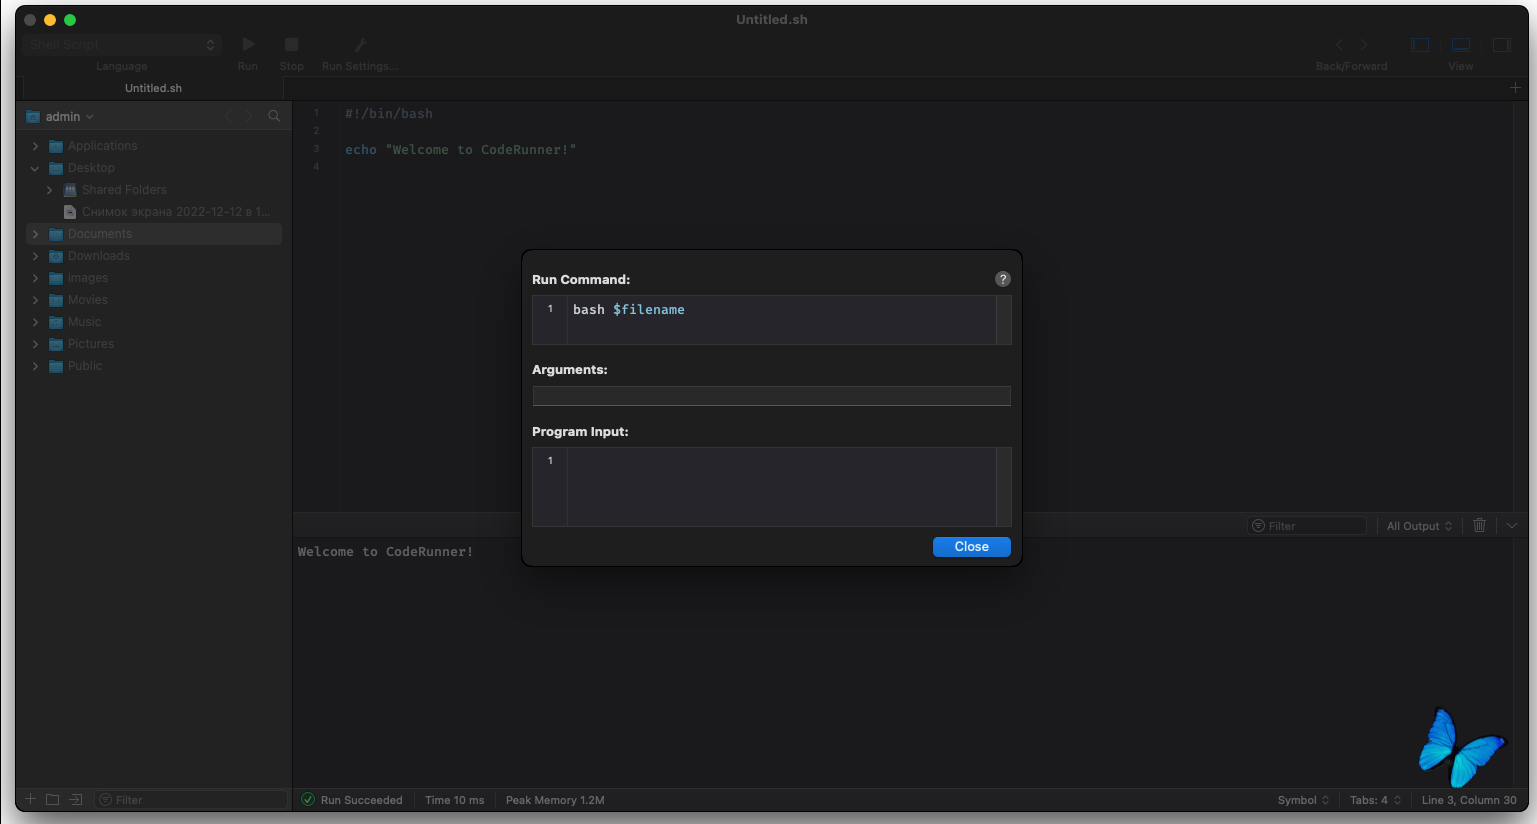Expand the Downloads folder arrow

click(x=36, y=256)
